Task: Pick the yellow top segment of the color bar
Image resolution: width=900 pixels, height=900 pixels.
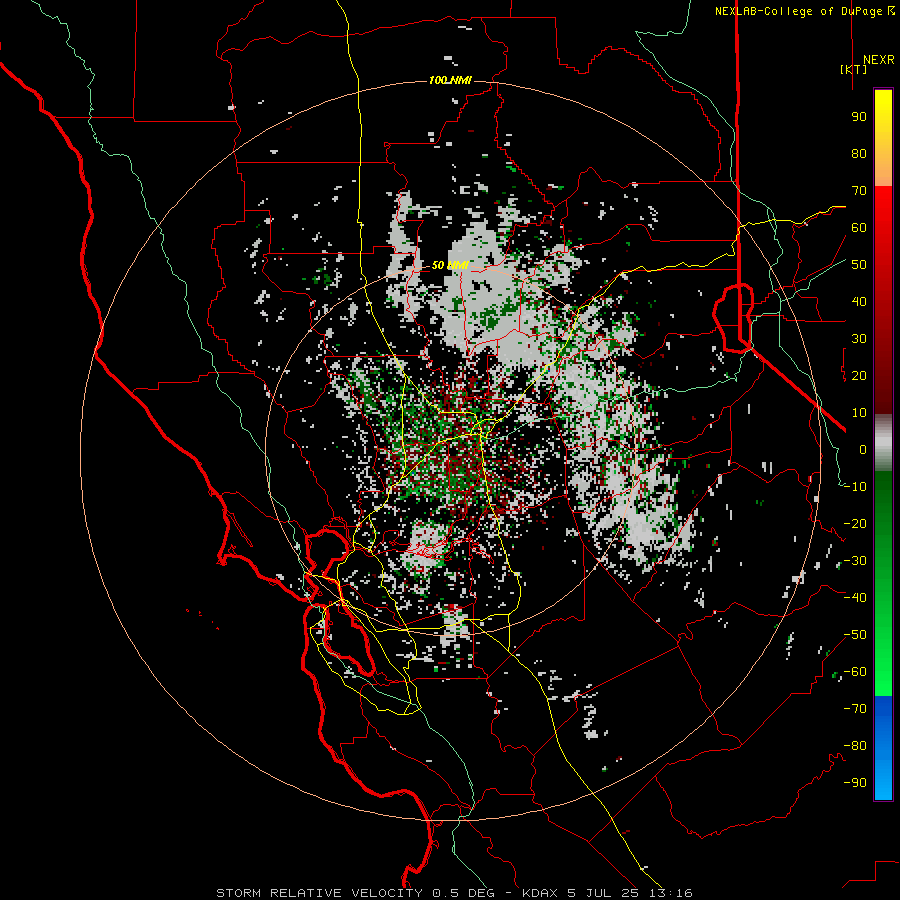Action: (x=883, y=138)
